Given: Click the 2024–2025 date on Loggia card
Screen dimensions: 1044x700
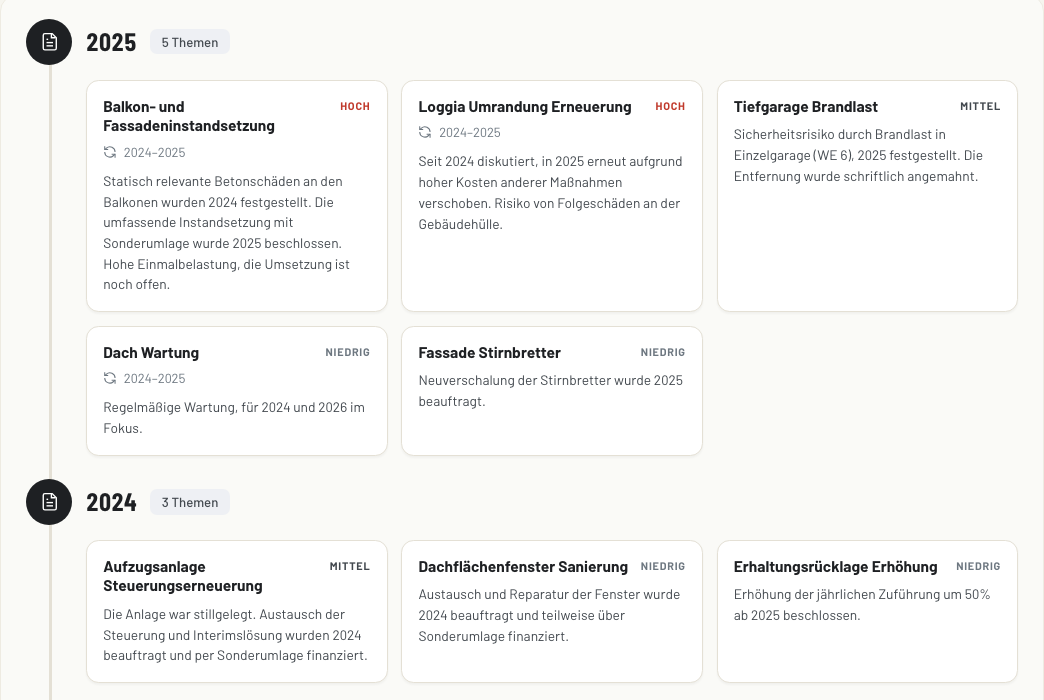Looking at the screenshot, I should click(x=469, y=133).
